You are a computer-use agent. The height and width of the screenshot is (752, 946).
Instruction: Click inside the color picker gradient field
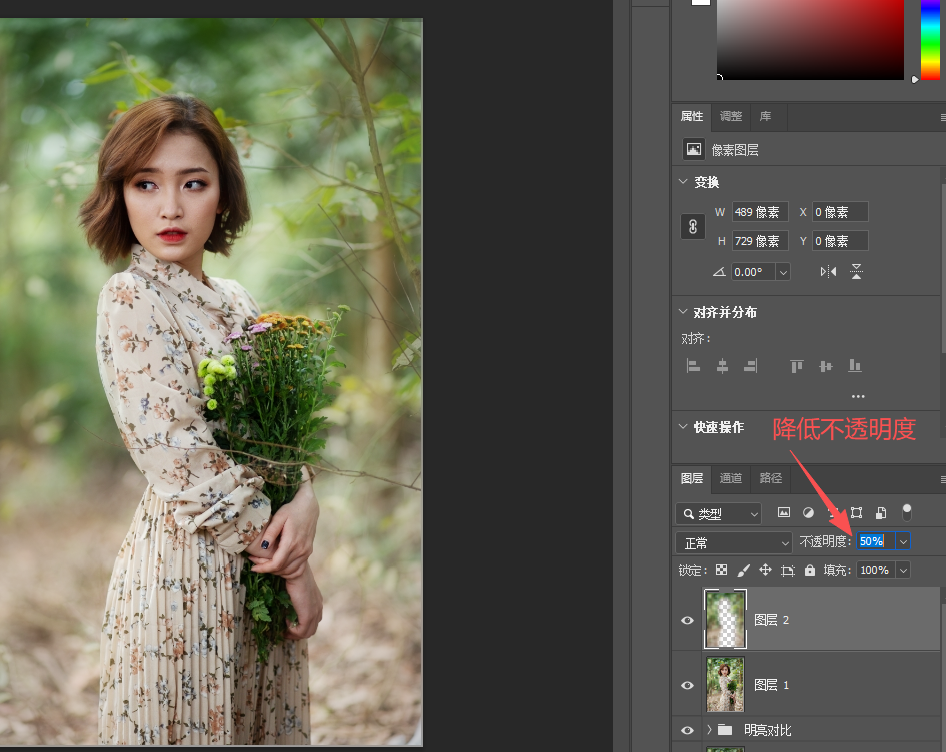point(810,39)
